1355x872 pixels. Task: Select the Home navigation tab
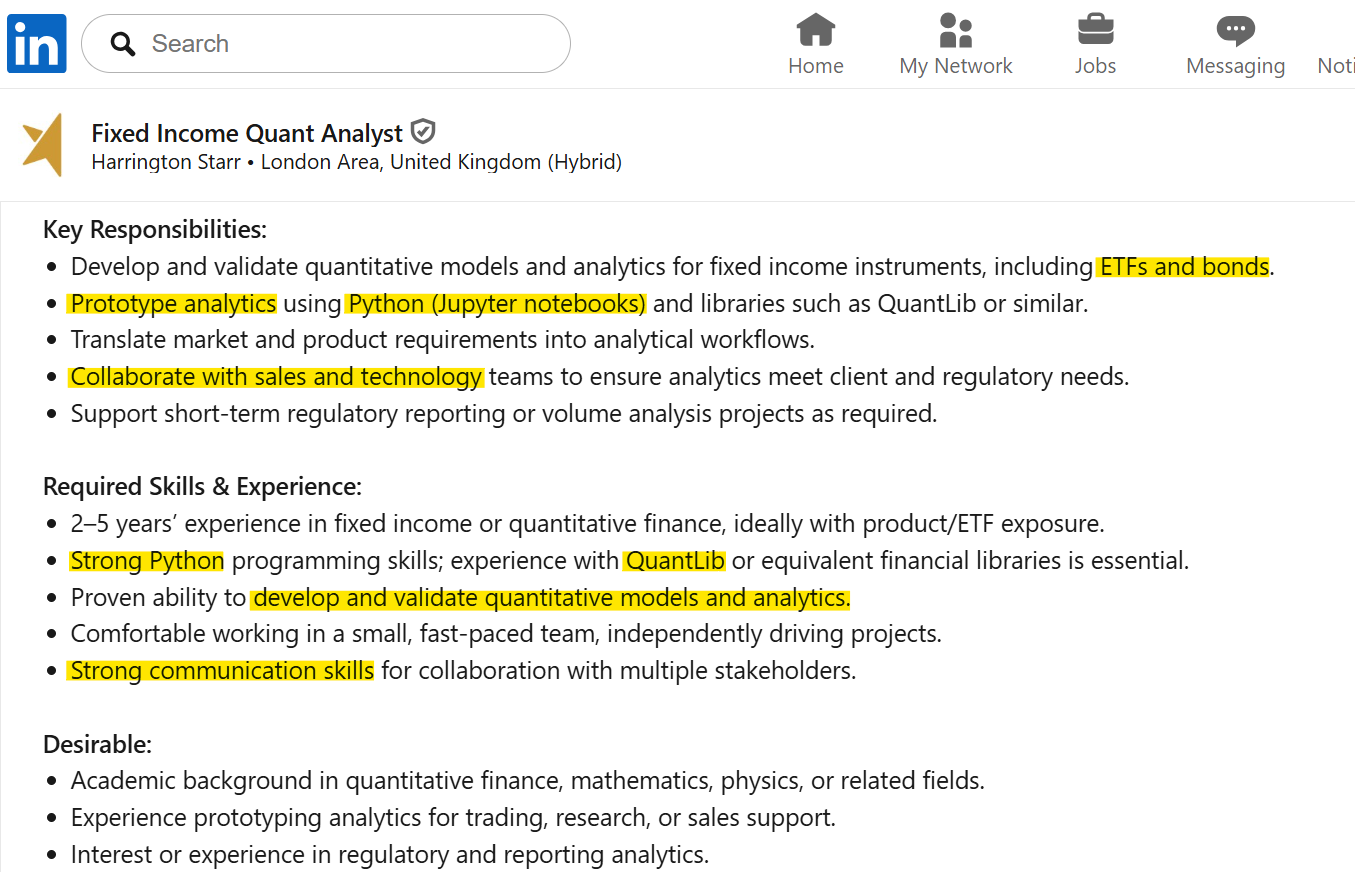coord(815,65)
